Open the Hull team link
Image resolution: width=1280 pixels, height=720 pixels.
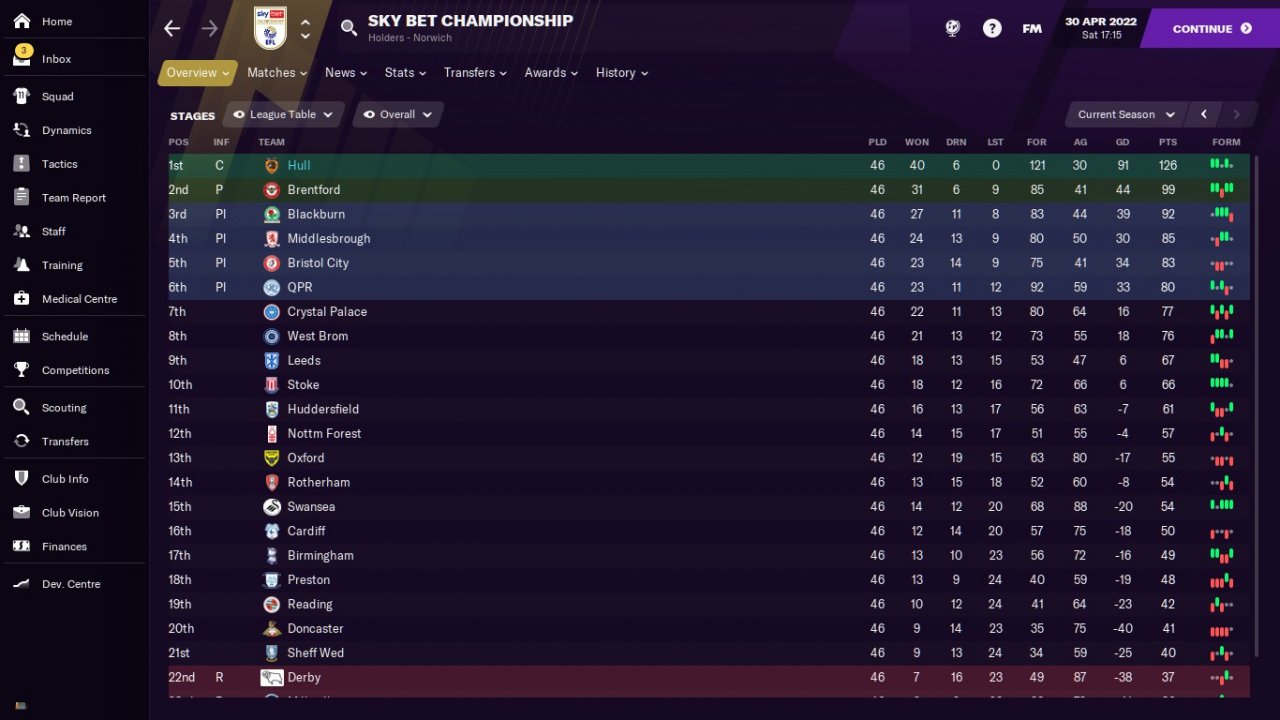(x=298, y=166)
